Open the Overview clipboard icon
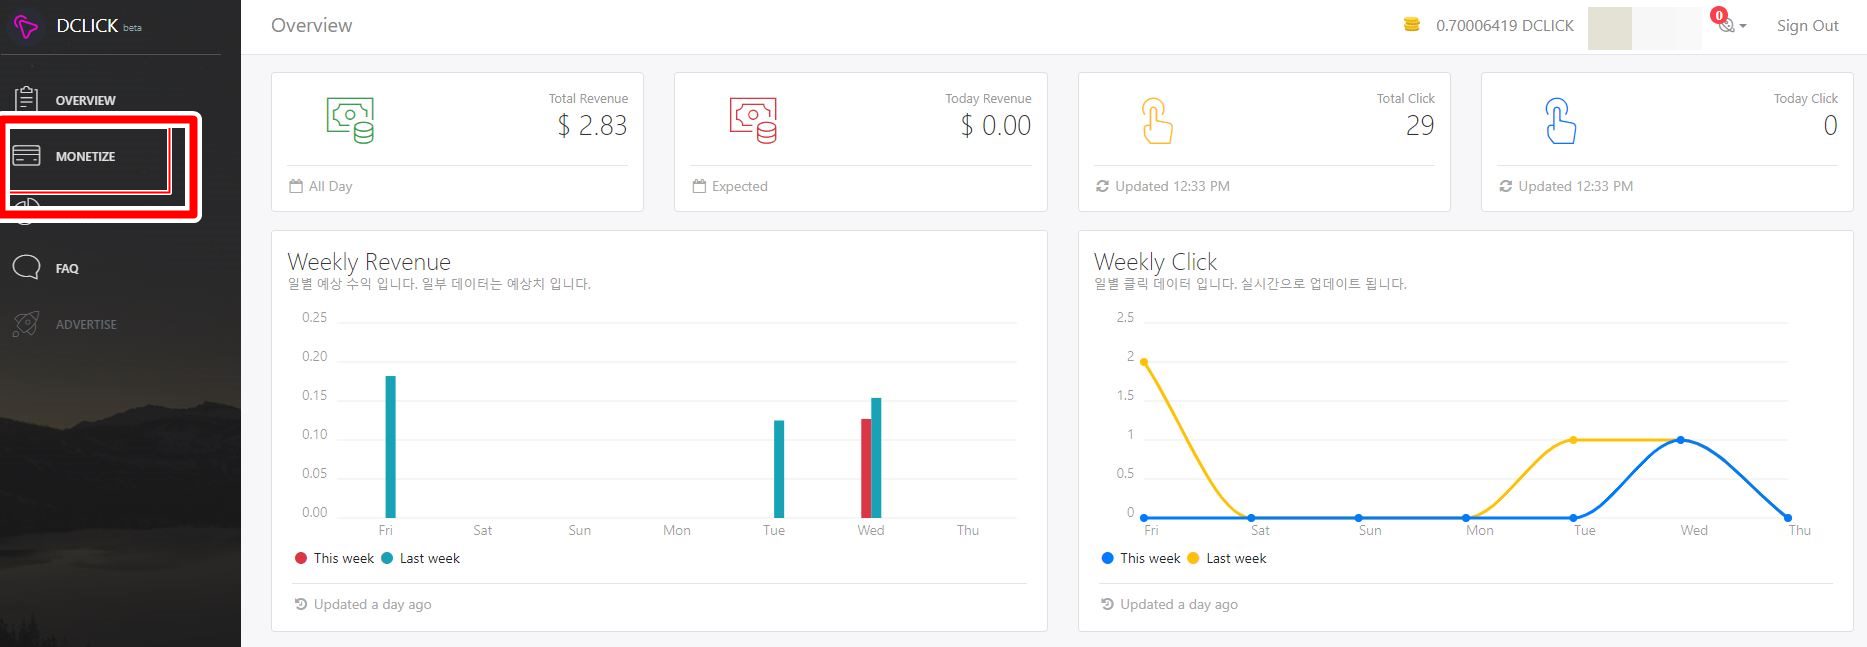The height and width of the screenshot is (647, 1867). (26, 99)
